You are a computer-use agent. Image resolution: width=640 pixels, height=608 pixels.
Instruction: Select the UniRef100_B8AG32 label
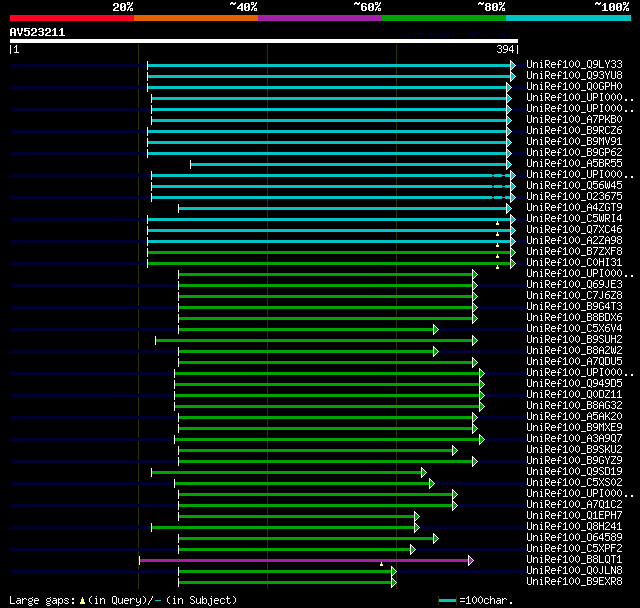pyautogui.click(x=574, y=406)
